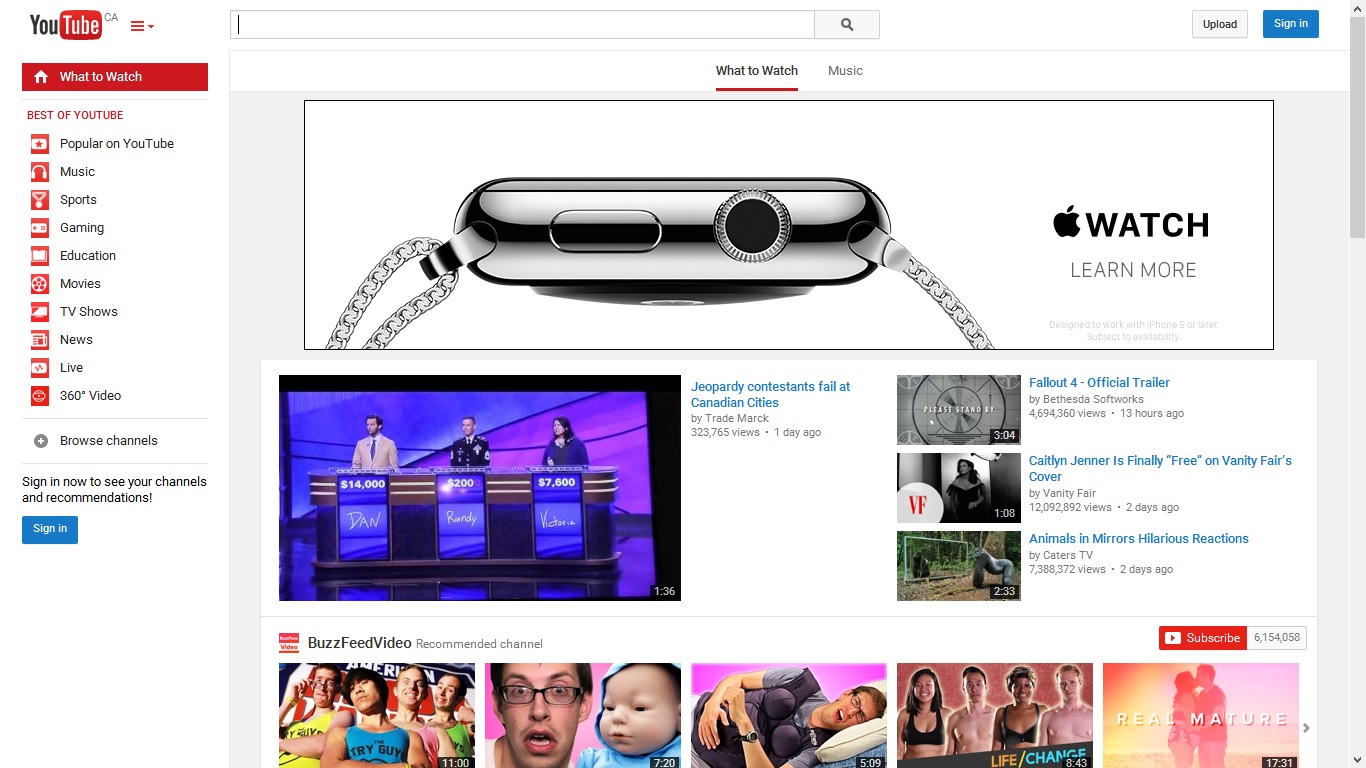Open Caters TV channel link
1366x768 pixels.
(x=1068, y=555)
